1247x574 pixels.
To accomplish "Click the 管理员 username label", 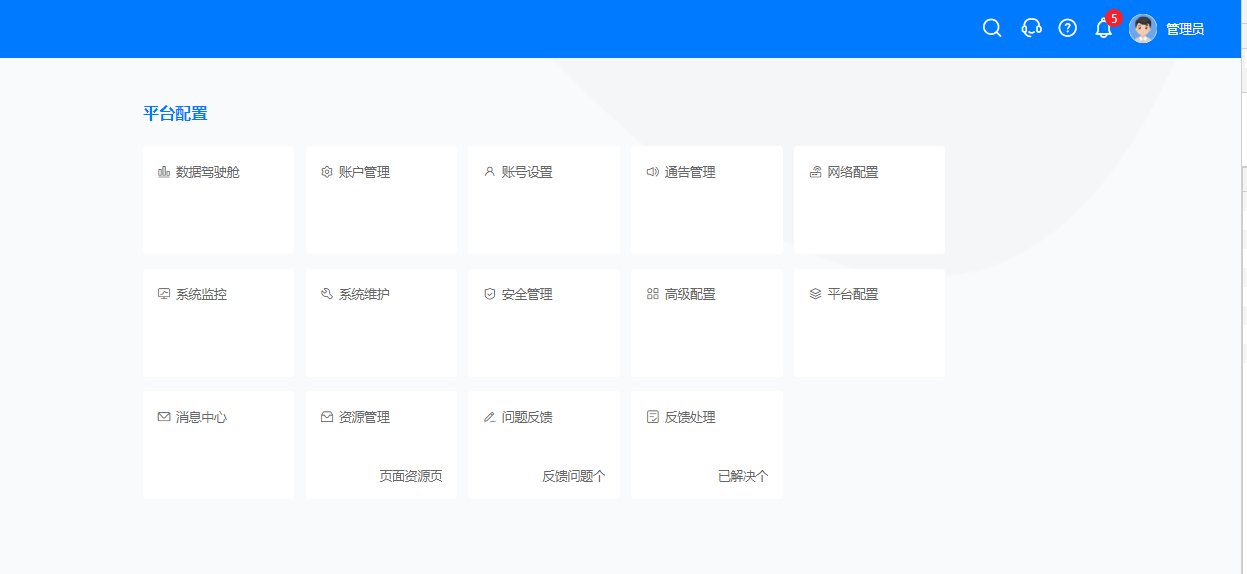I will coord(1185,29).
